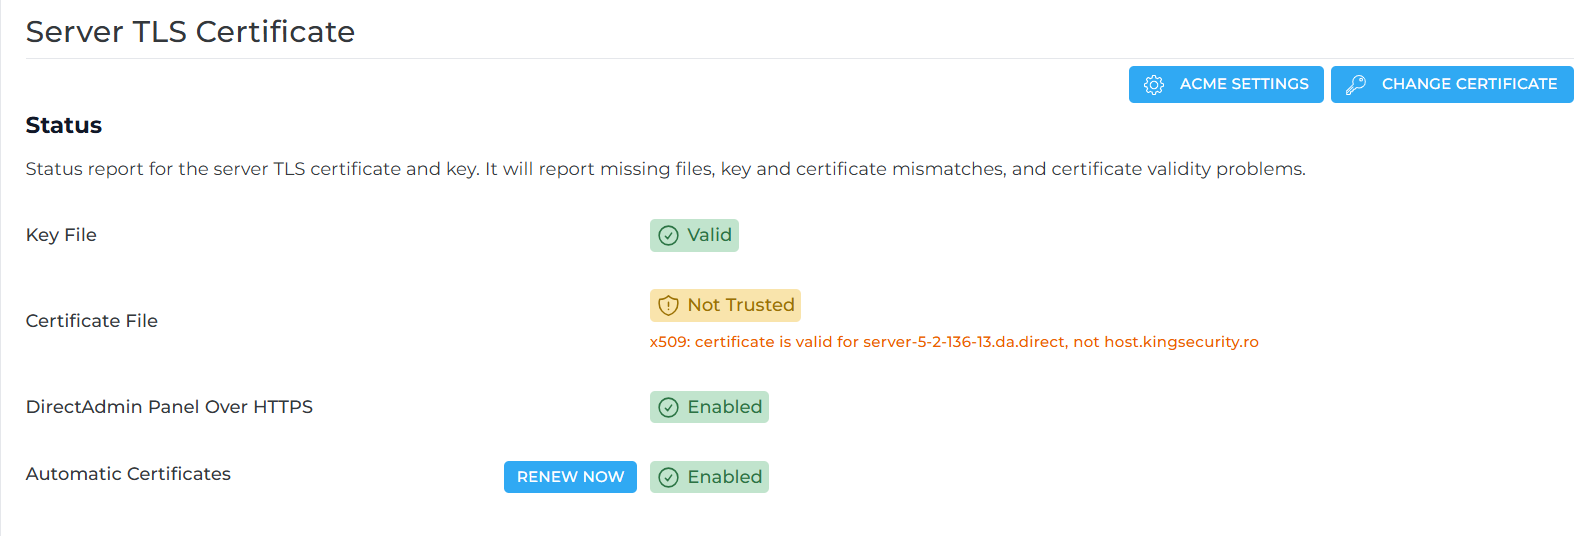1582x536 pixels.
Task: Click the gear icon on ACME Settings
Action: pos(1153,85)
